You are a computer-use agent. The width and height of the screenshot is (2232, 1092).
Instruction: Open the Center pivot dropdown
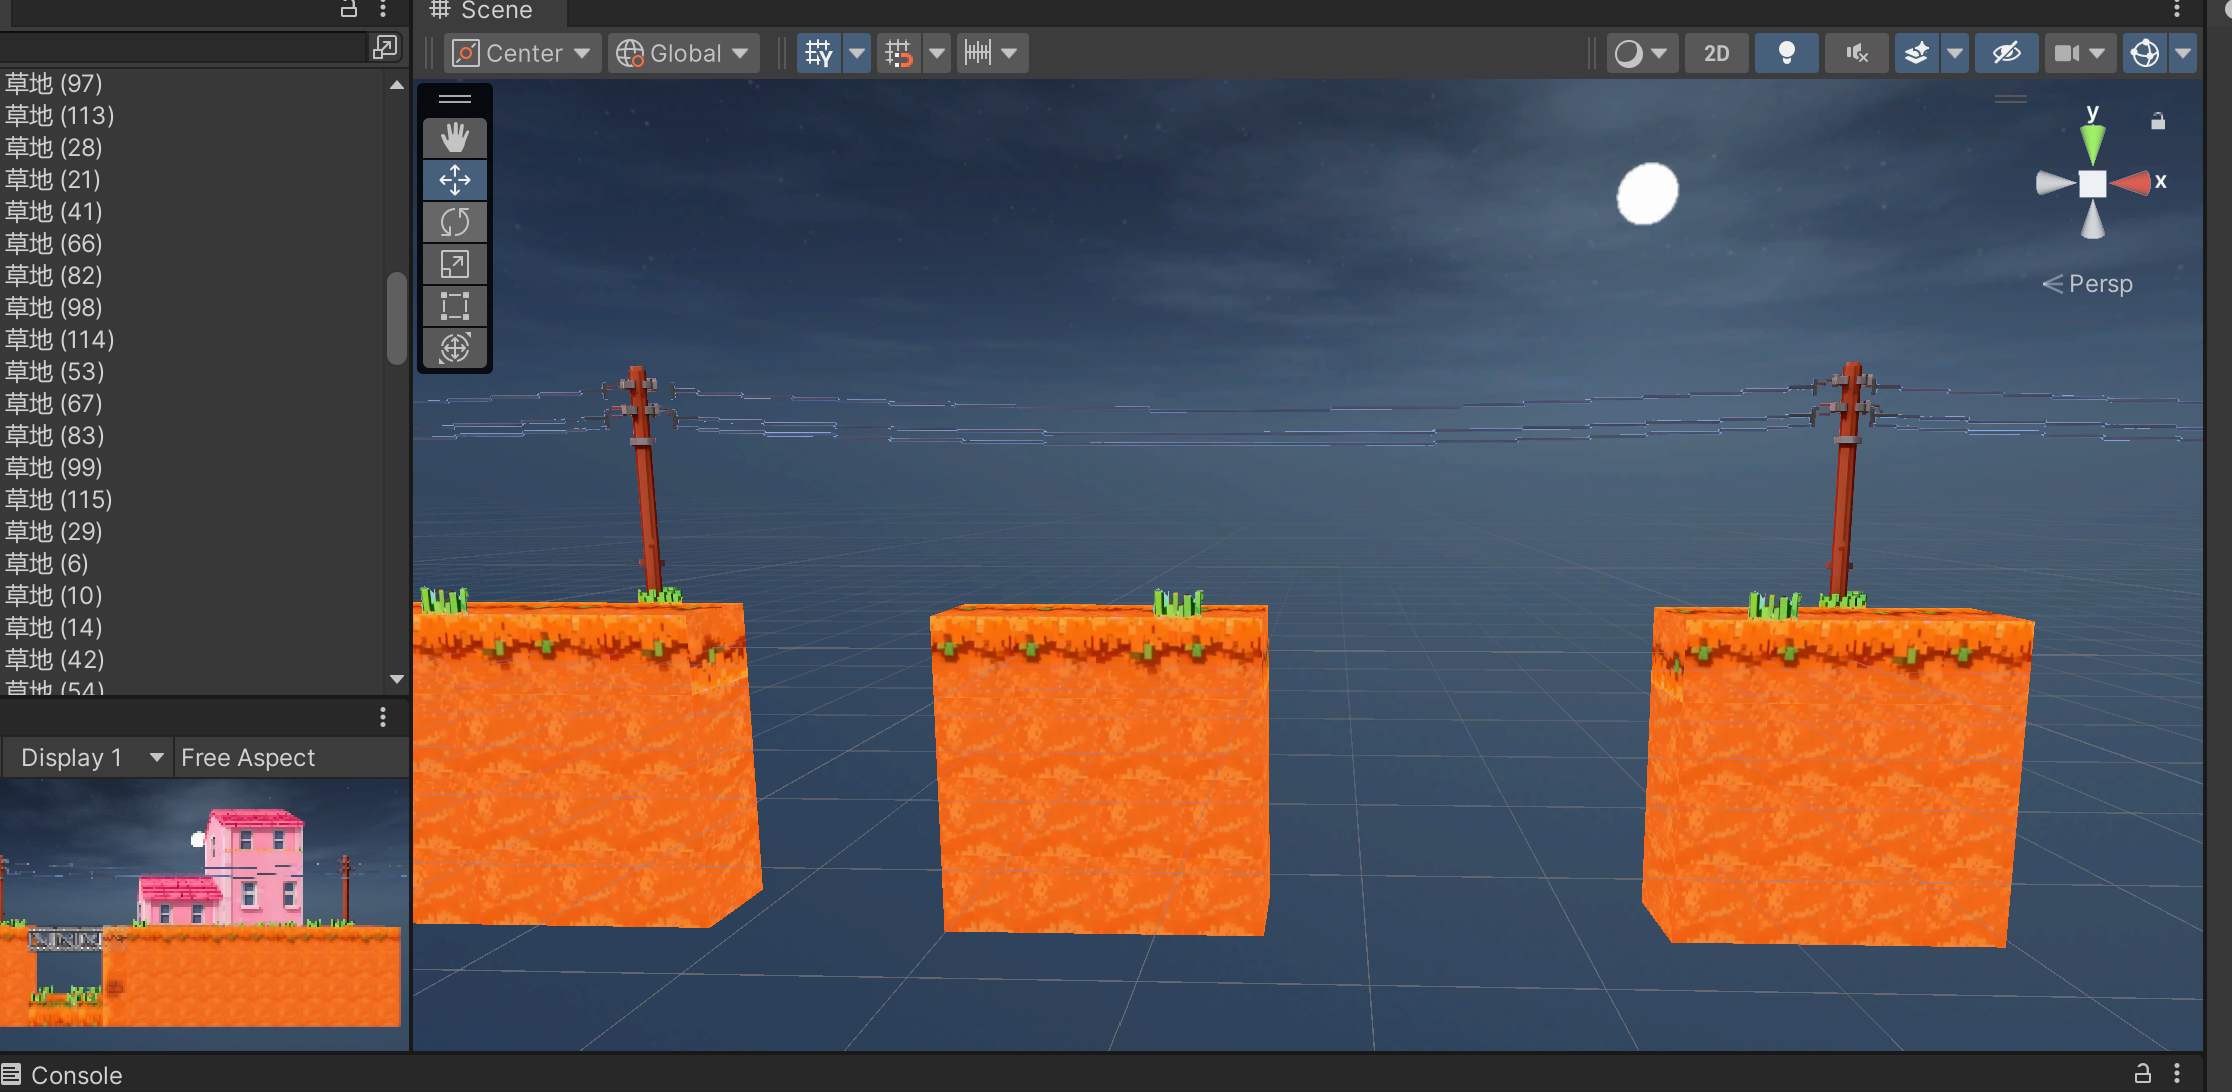(x=521, y=53)
